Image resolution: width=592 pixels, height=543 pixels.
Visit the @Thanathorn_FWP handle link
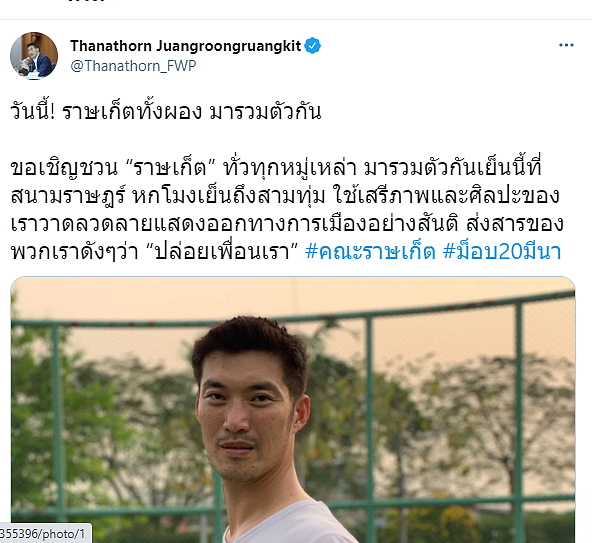coord(133,66)
